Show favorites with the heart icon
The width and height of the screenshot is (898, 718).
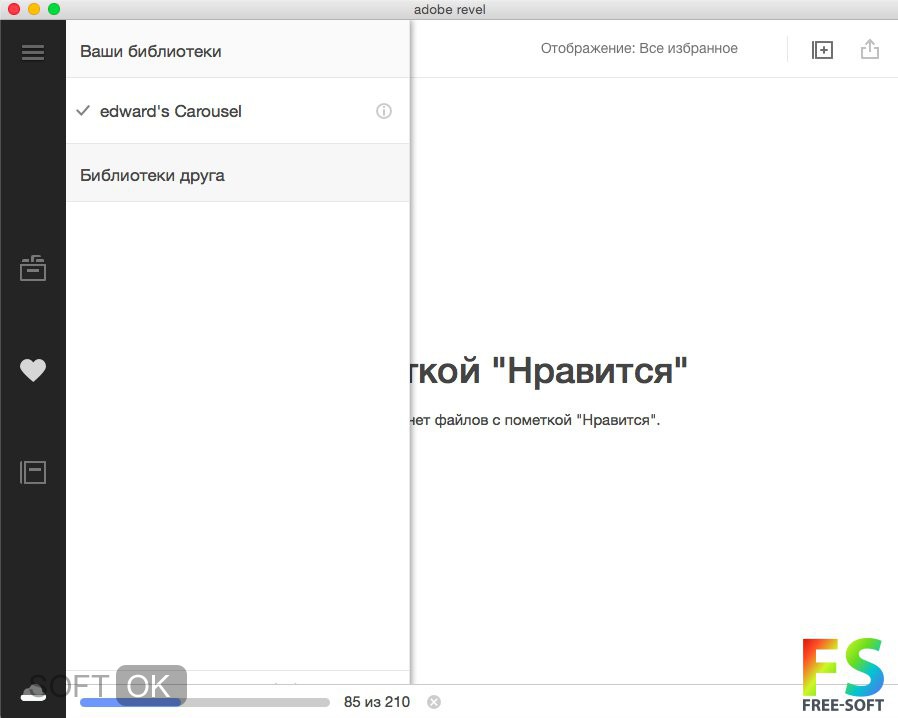33,370
